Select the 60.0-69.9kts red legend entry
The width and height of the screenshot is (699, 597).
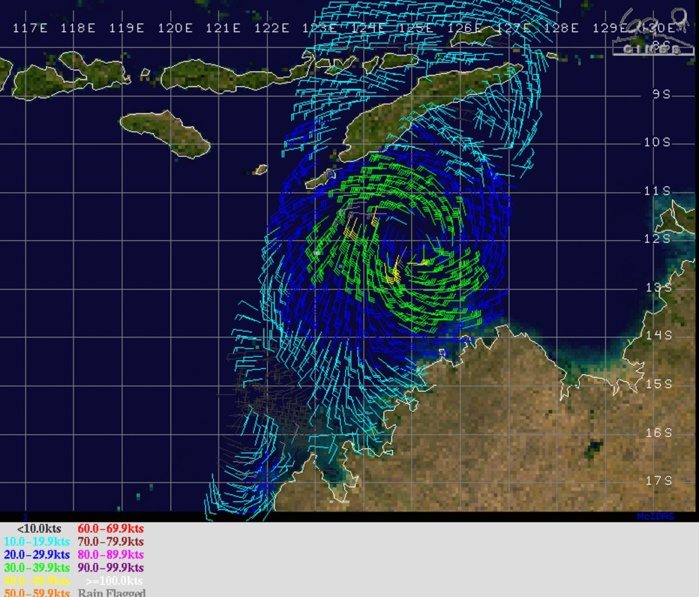pos(111,527)
